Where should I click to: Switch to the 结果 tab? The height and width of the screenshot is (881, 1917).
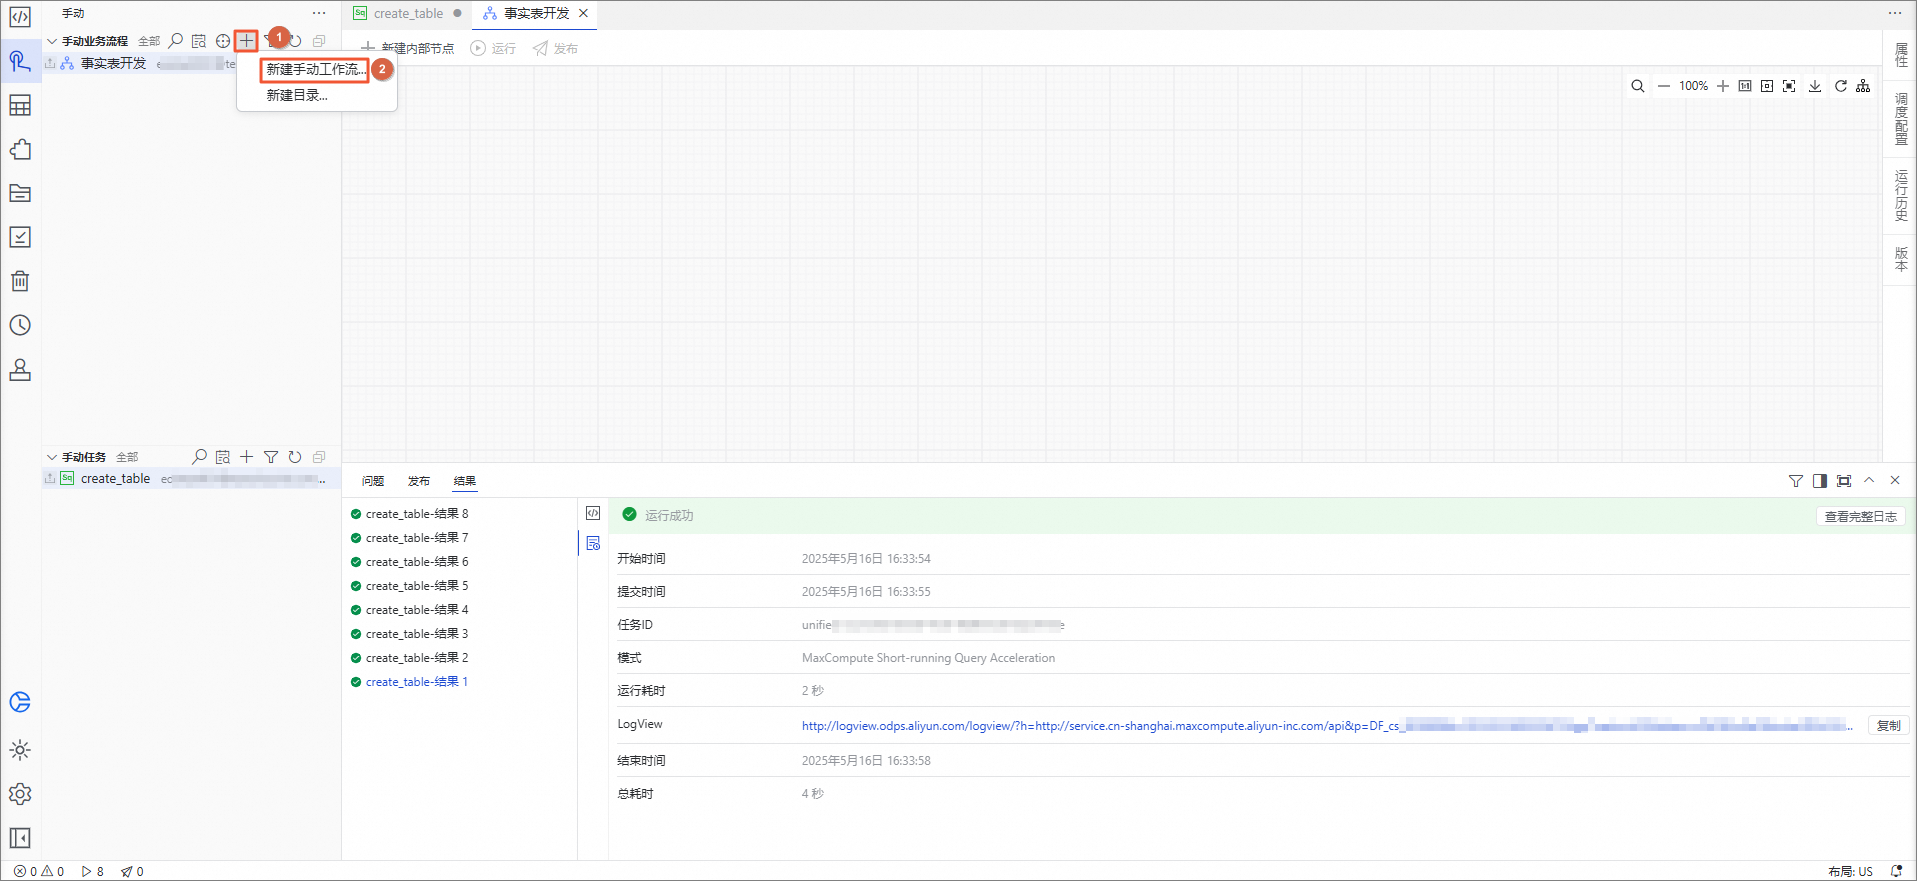465,481
